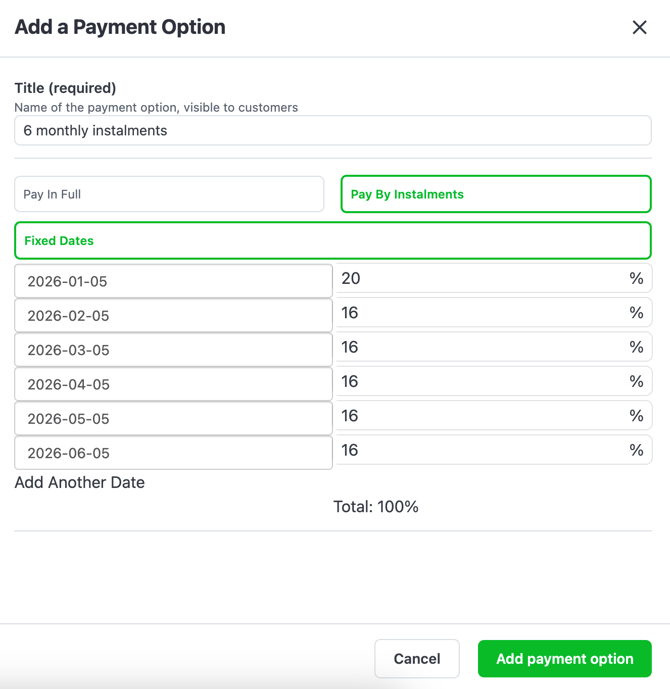Open the 2026-03-05 date field
Viewport: 670px width, 689px height.
point(173,350)
